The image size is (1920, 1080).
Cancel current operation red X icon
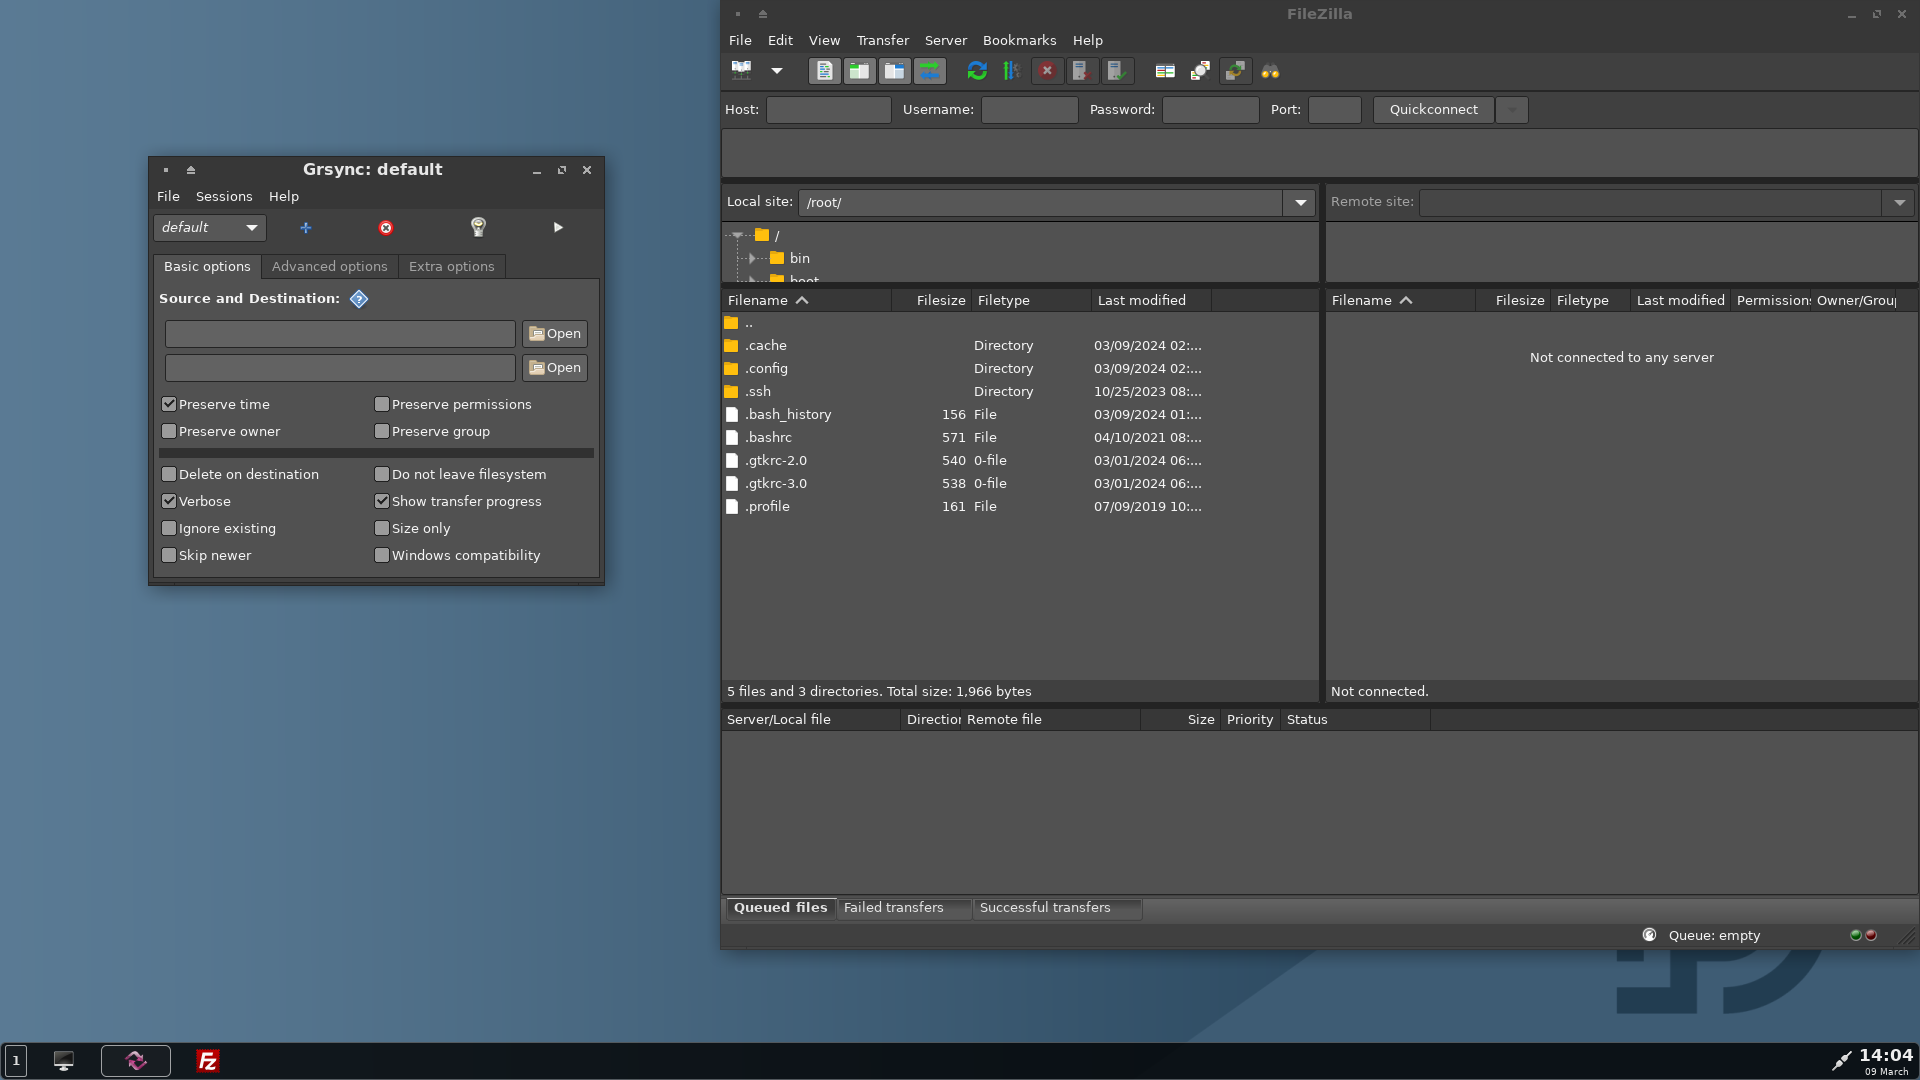point(1047,71)
